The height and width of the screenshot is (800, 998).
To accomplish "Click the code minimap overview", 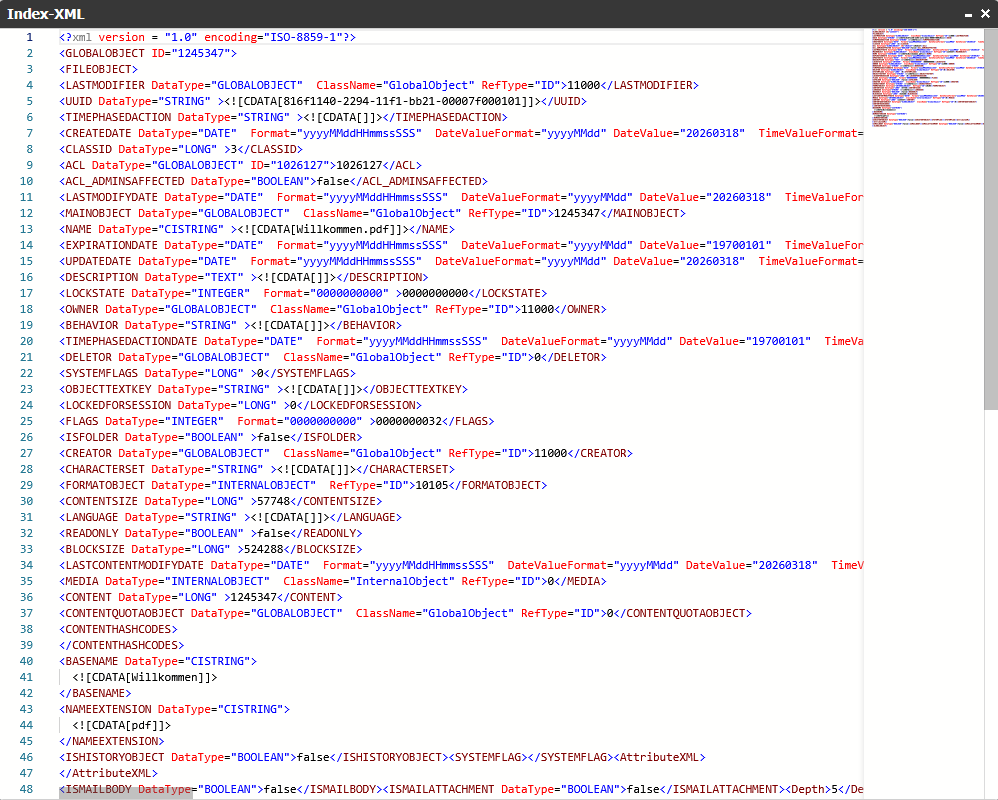I will [920, 78].
